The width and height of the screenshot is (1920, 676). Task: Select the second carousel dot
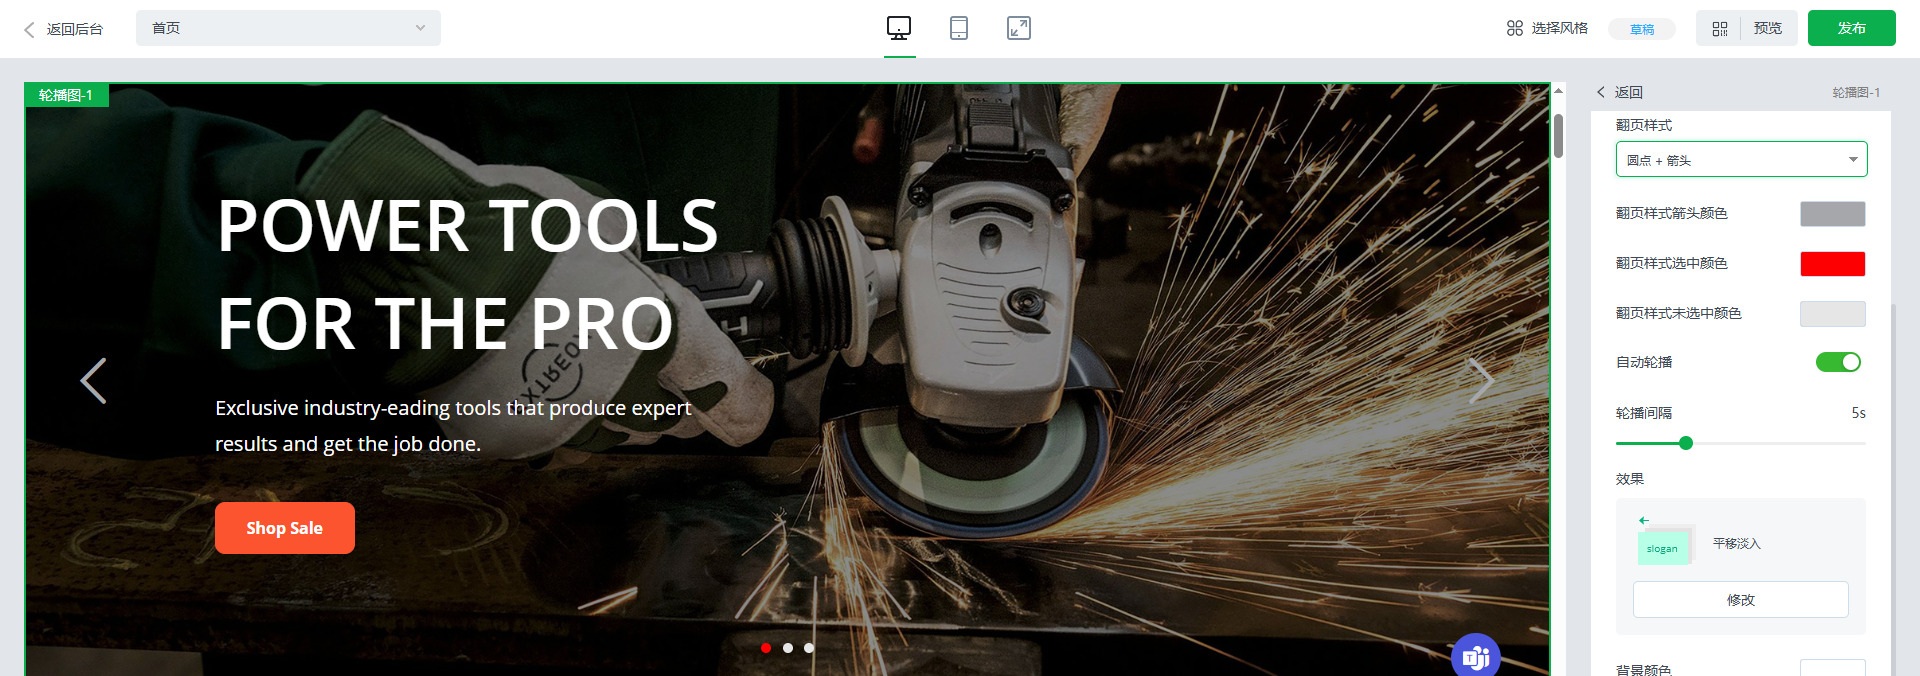[788, 648]
